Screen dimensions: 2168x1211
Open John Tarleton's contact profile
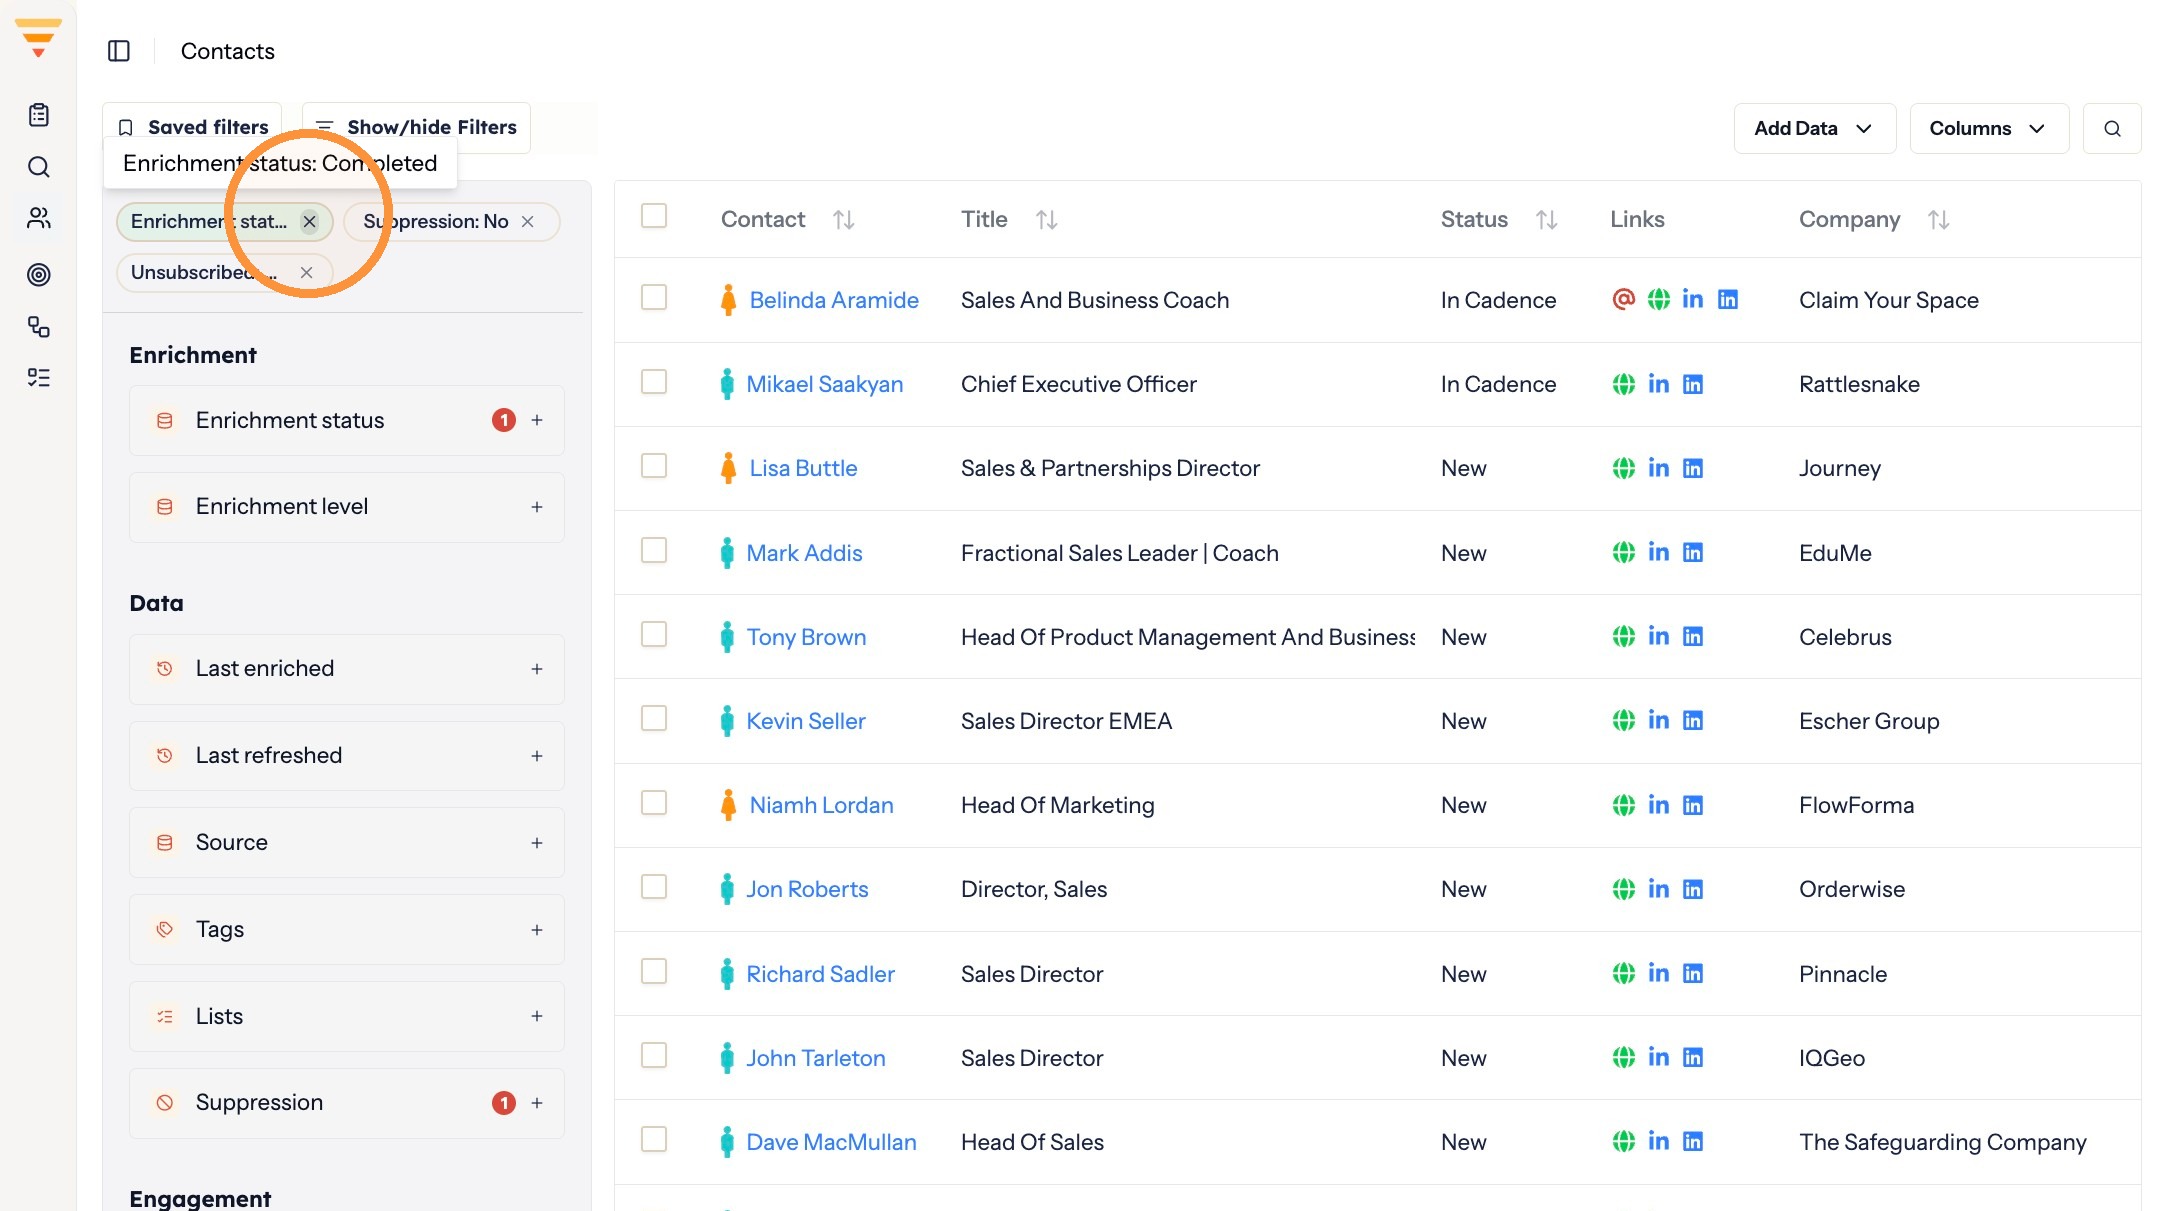(816, 1058)
